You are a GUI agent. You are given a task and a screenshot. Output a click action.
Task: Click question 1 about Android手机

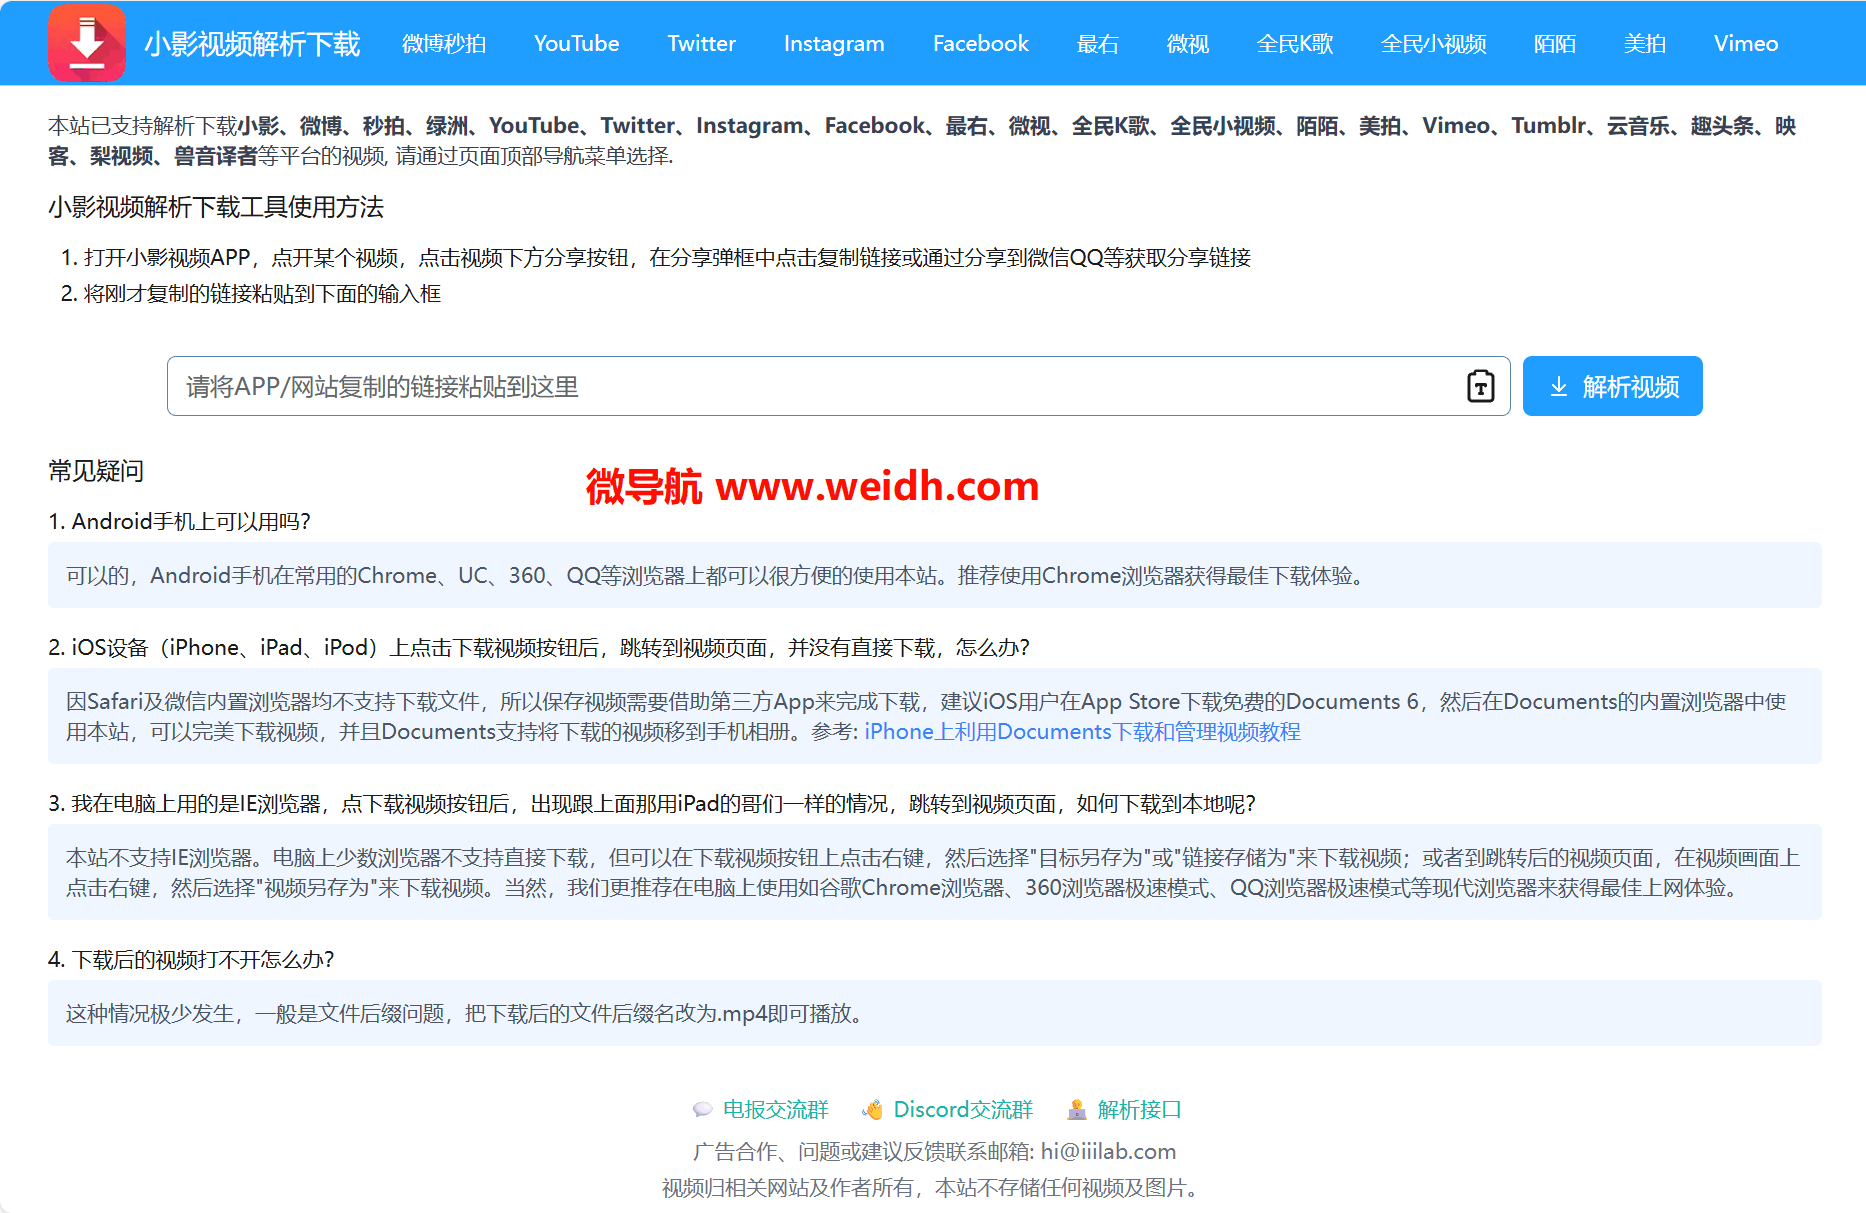tap(180, 522)
